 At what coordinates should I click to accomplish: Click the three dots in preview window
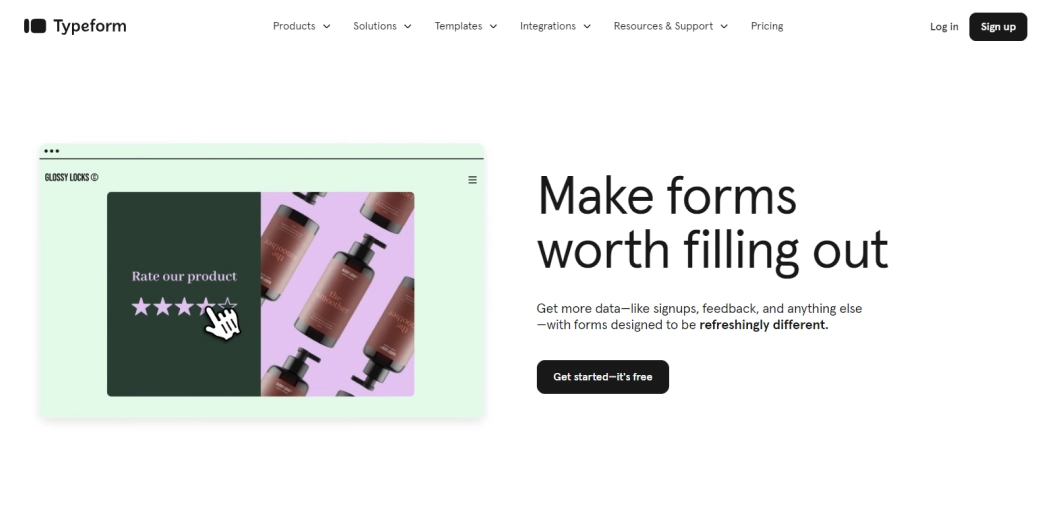52,151
